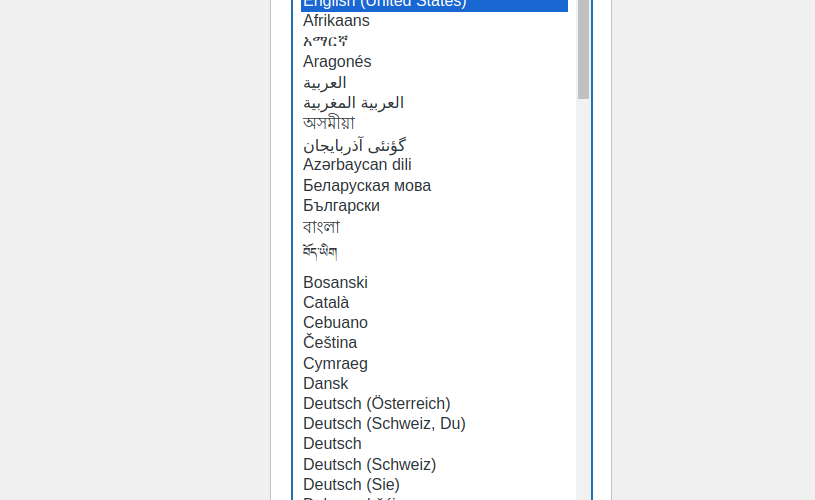Select the Bengali বাংলা language option
This screenshot has width=815, height=500.
321,227
